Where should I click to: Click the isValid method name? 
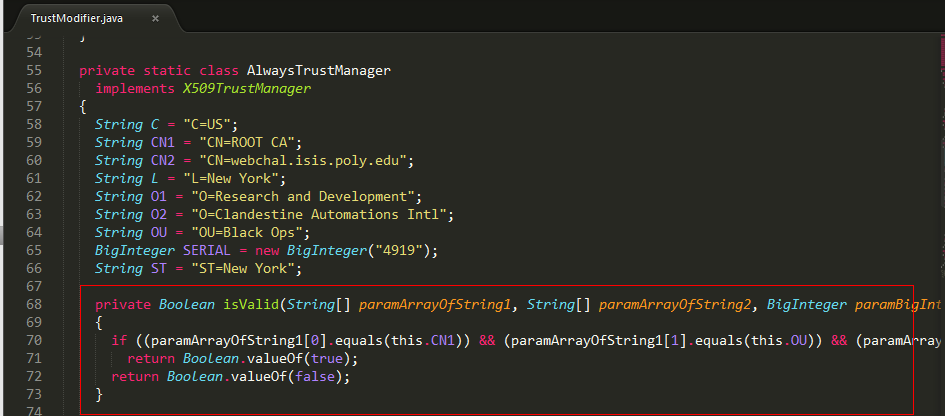251,304
